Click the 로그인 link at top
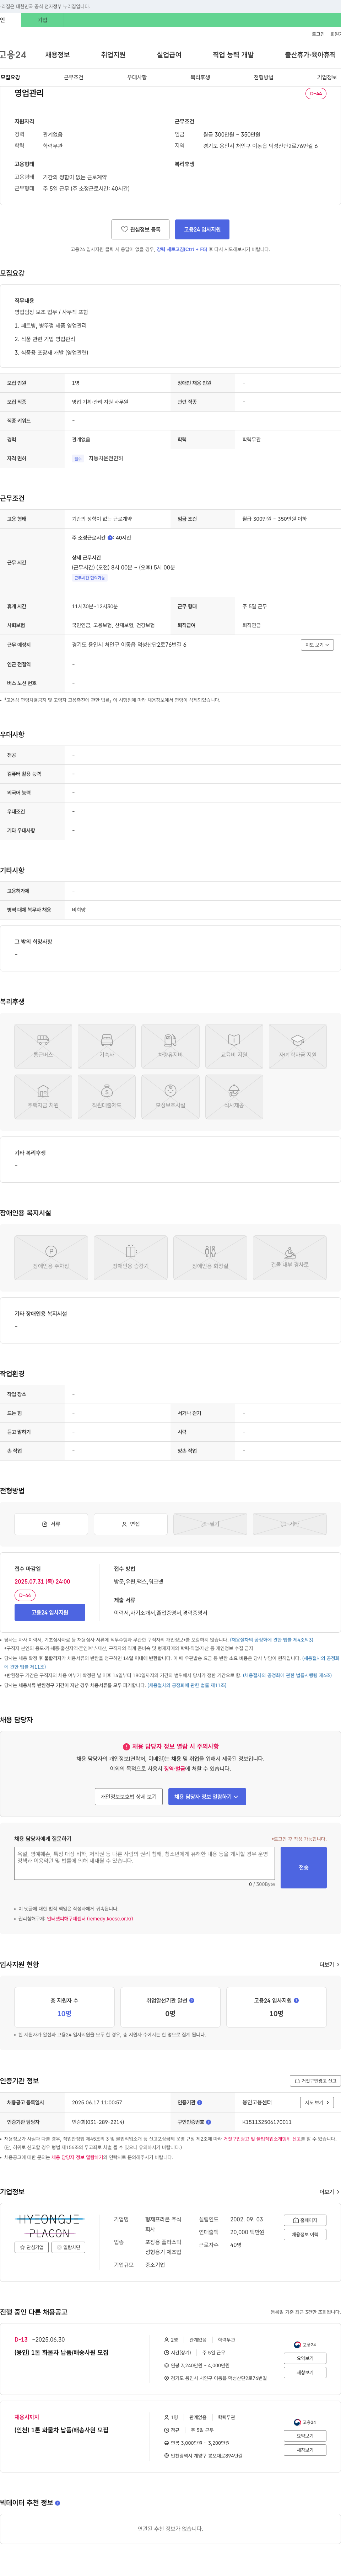 click(x=318, y=34)
